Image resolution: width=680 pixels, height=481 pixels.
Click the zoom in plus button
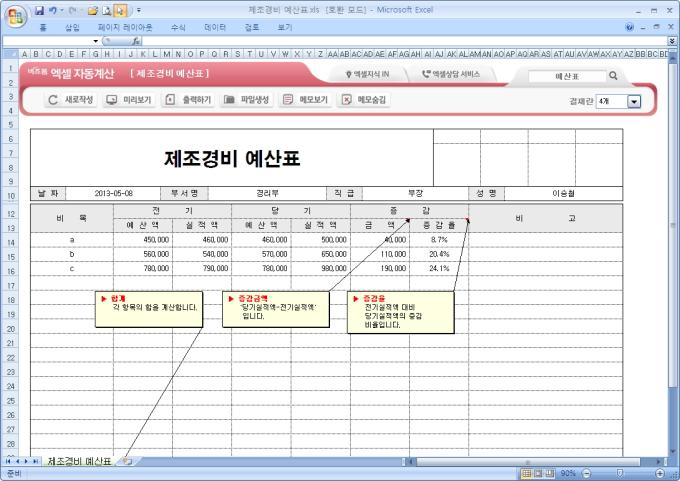click(660, 473)
